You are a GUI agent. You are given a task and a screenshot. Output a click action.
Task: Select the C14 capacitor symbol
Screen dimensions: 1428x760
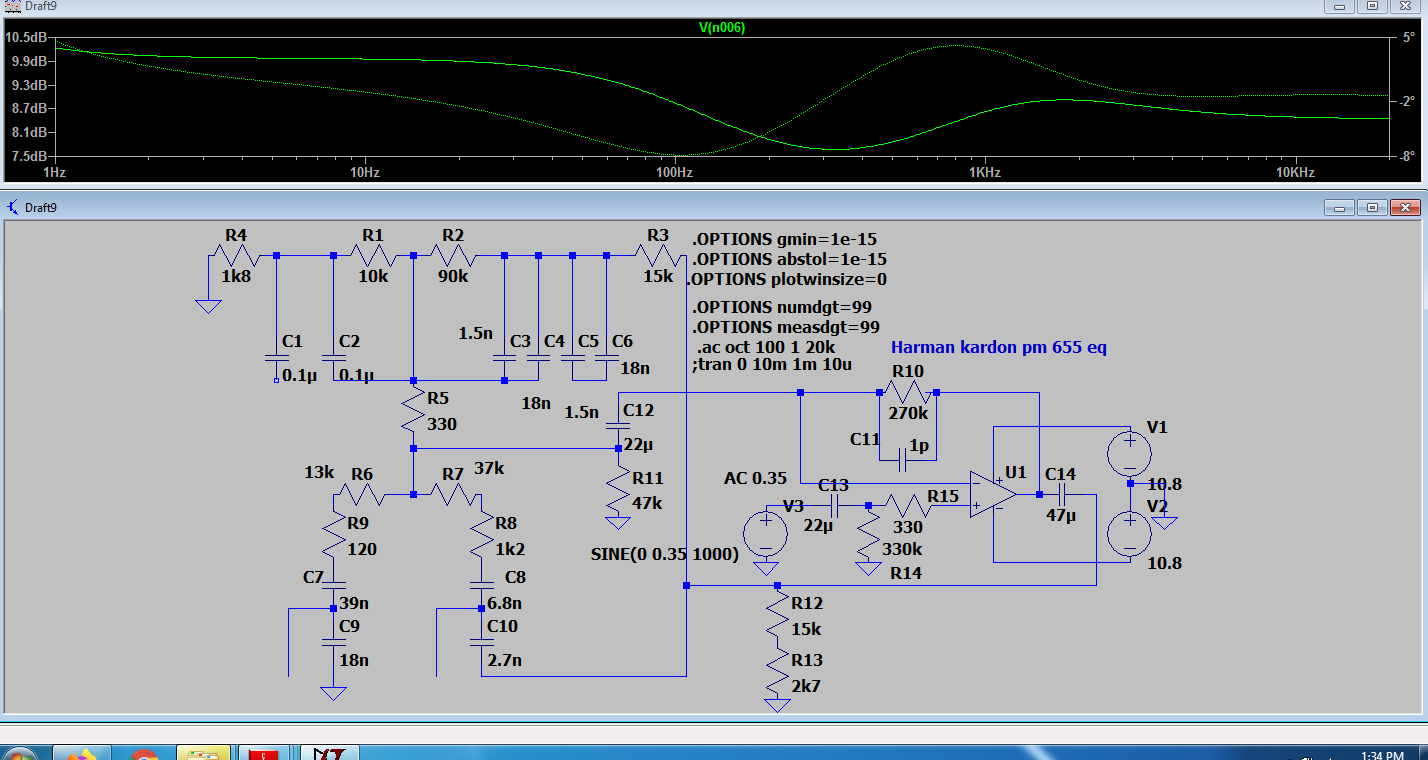click(x=1062, y=494)
